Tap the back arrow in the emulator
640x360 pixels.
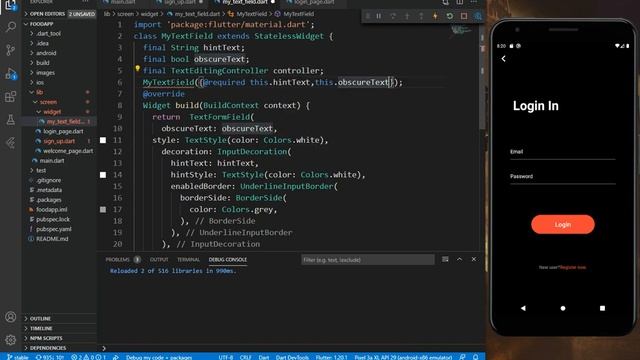504,59
